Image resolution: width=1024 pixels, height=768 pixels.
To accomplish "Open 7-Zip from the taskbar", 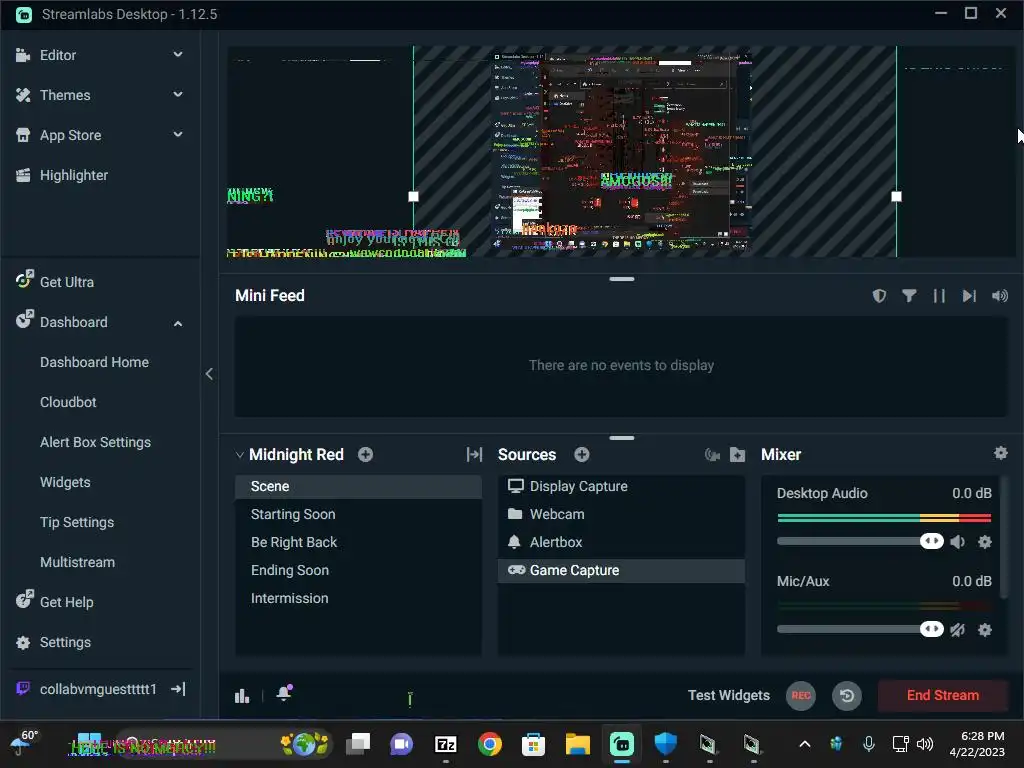I will tap(445, 744).
